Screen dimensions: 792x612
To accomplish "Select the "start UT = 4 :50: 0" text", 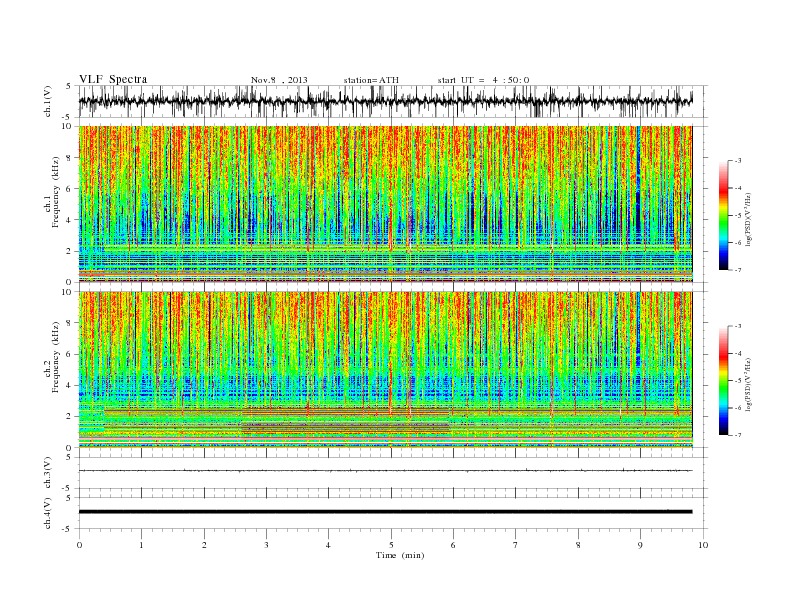I will (483, 80).
